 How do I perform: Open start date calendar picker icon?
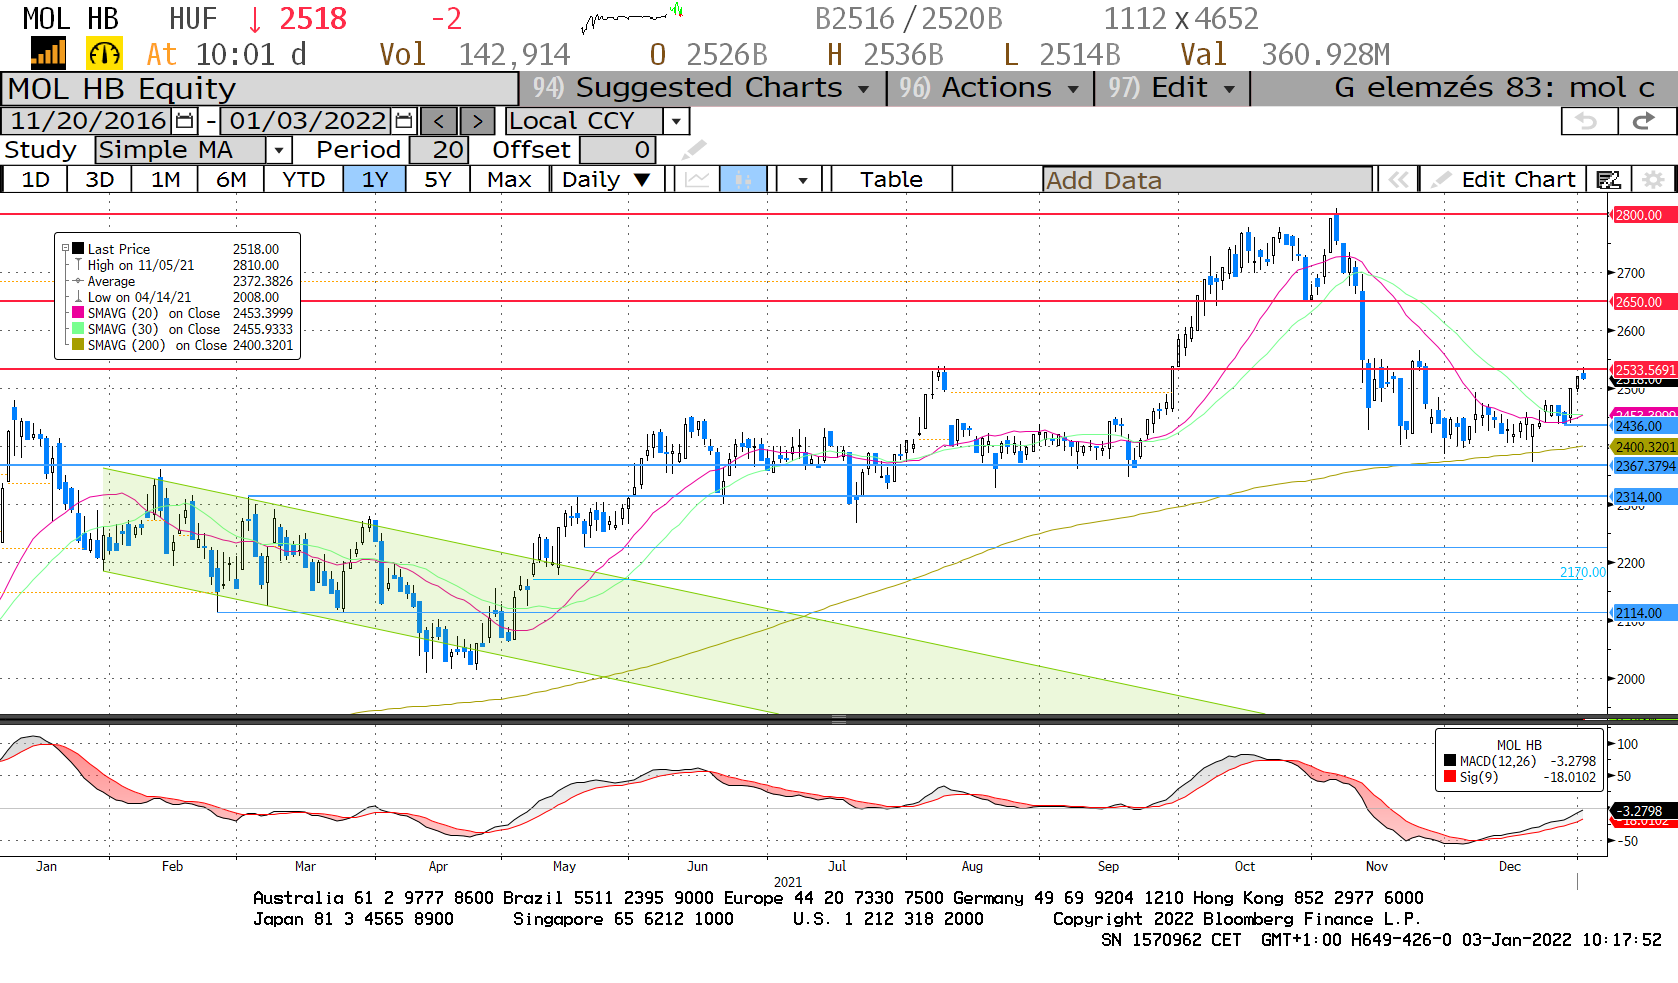(x=185, y=121)
